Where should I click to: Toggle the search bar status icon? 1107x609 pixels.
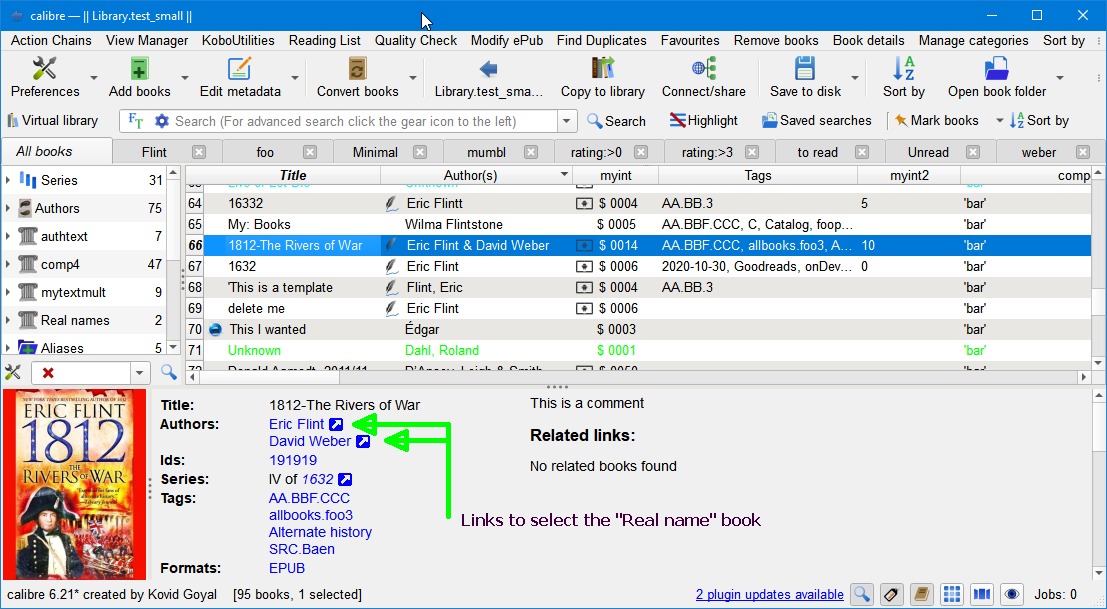(x=861, y=594)
